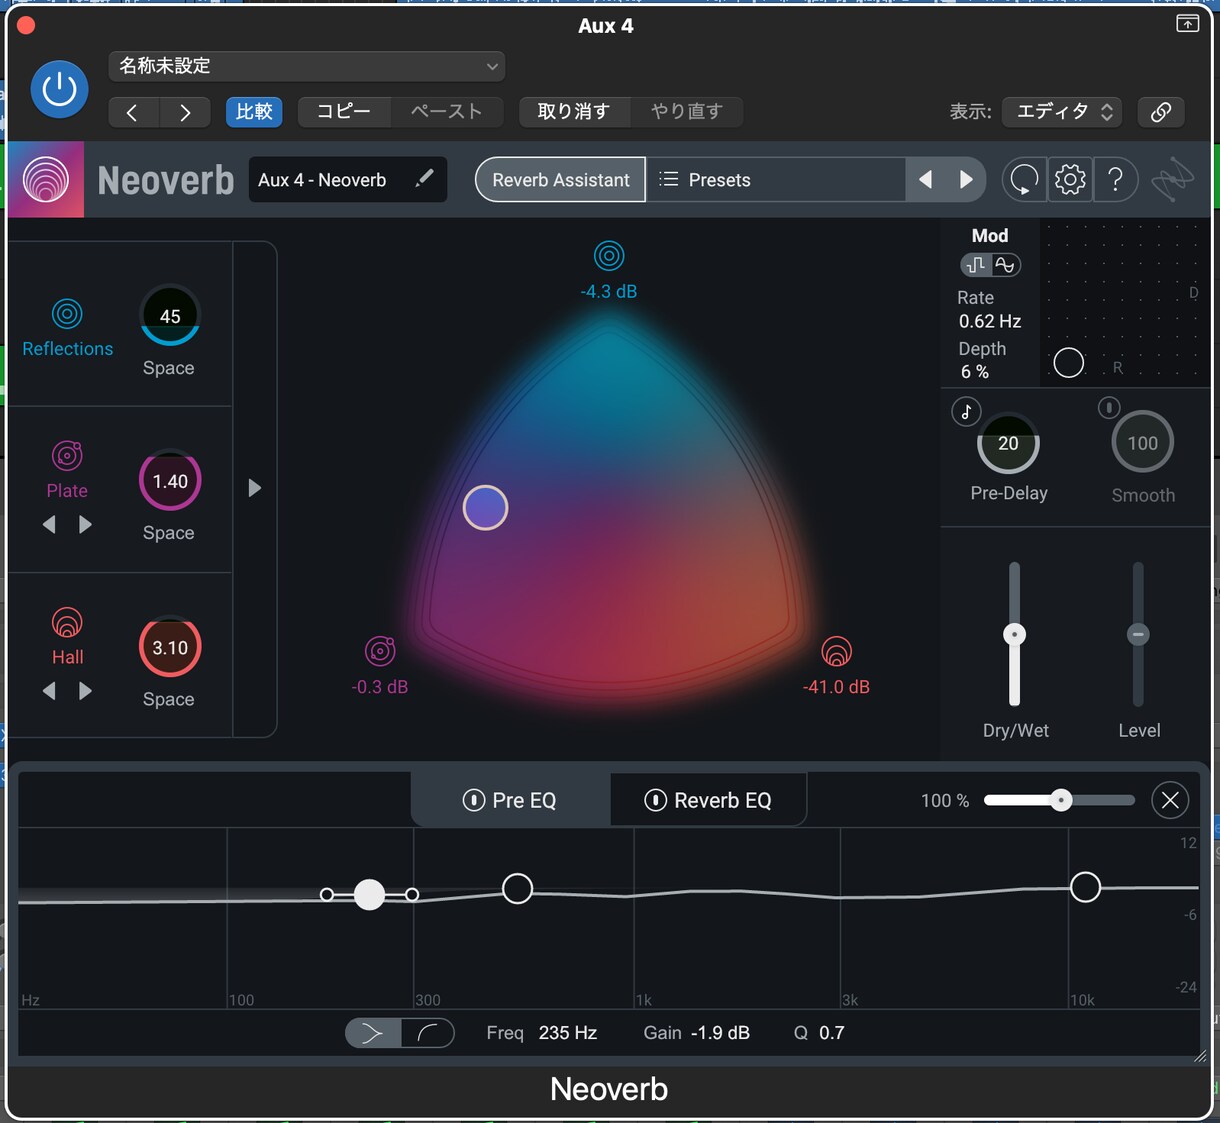Click the Aux 4 - Neoverb name field

point(347,180)
